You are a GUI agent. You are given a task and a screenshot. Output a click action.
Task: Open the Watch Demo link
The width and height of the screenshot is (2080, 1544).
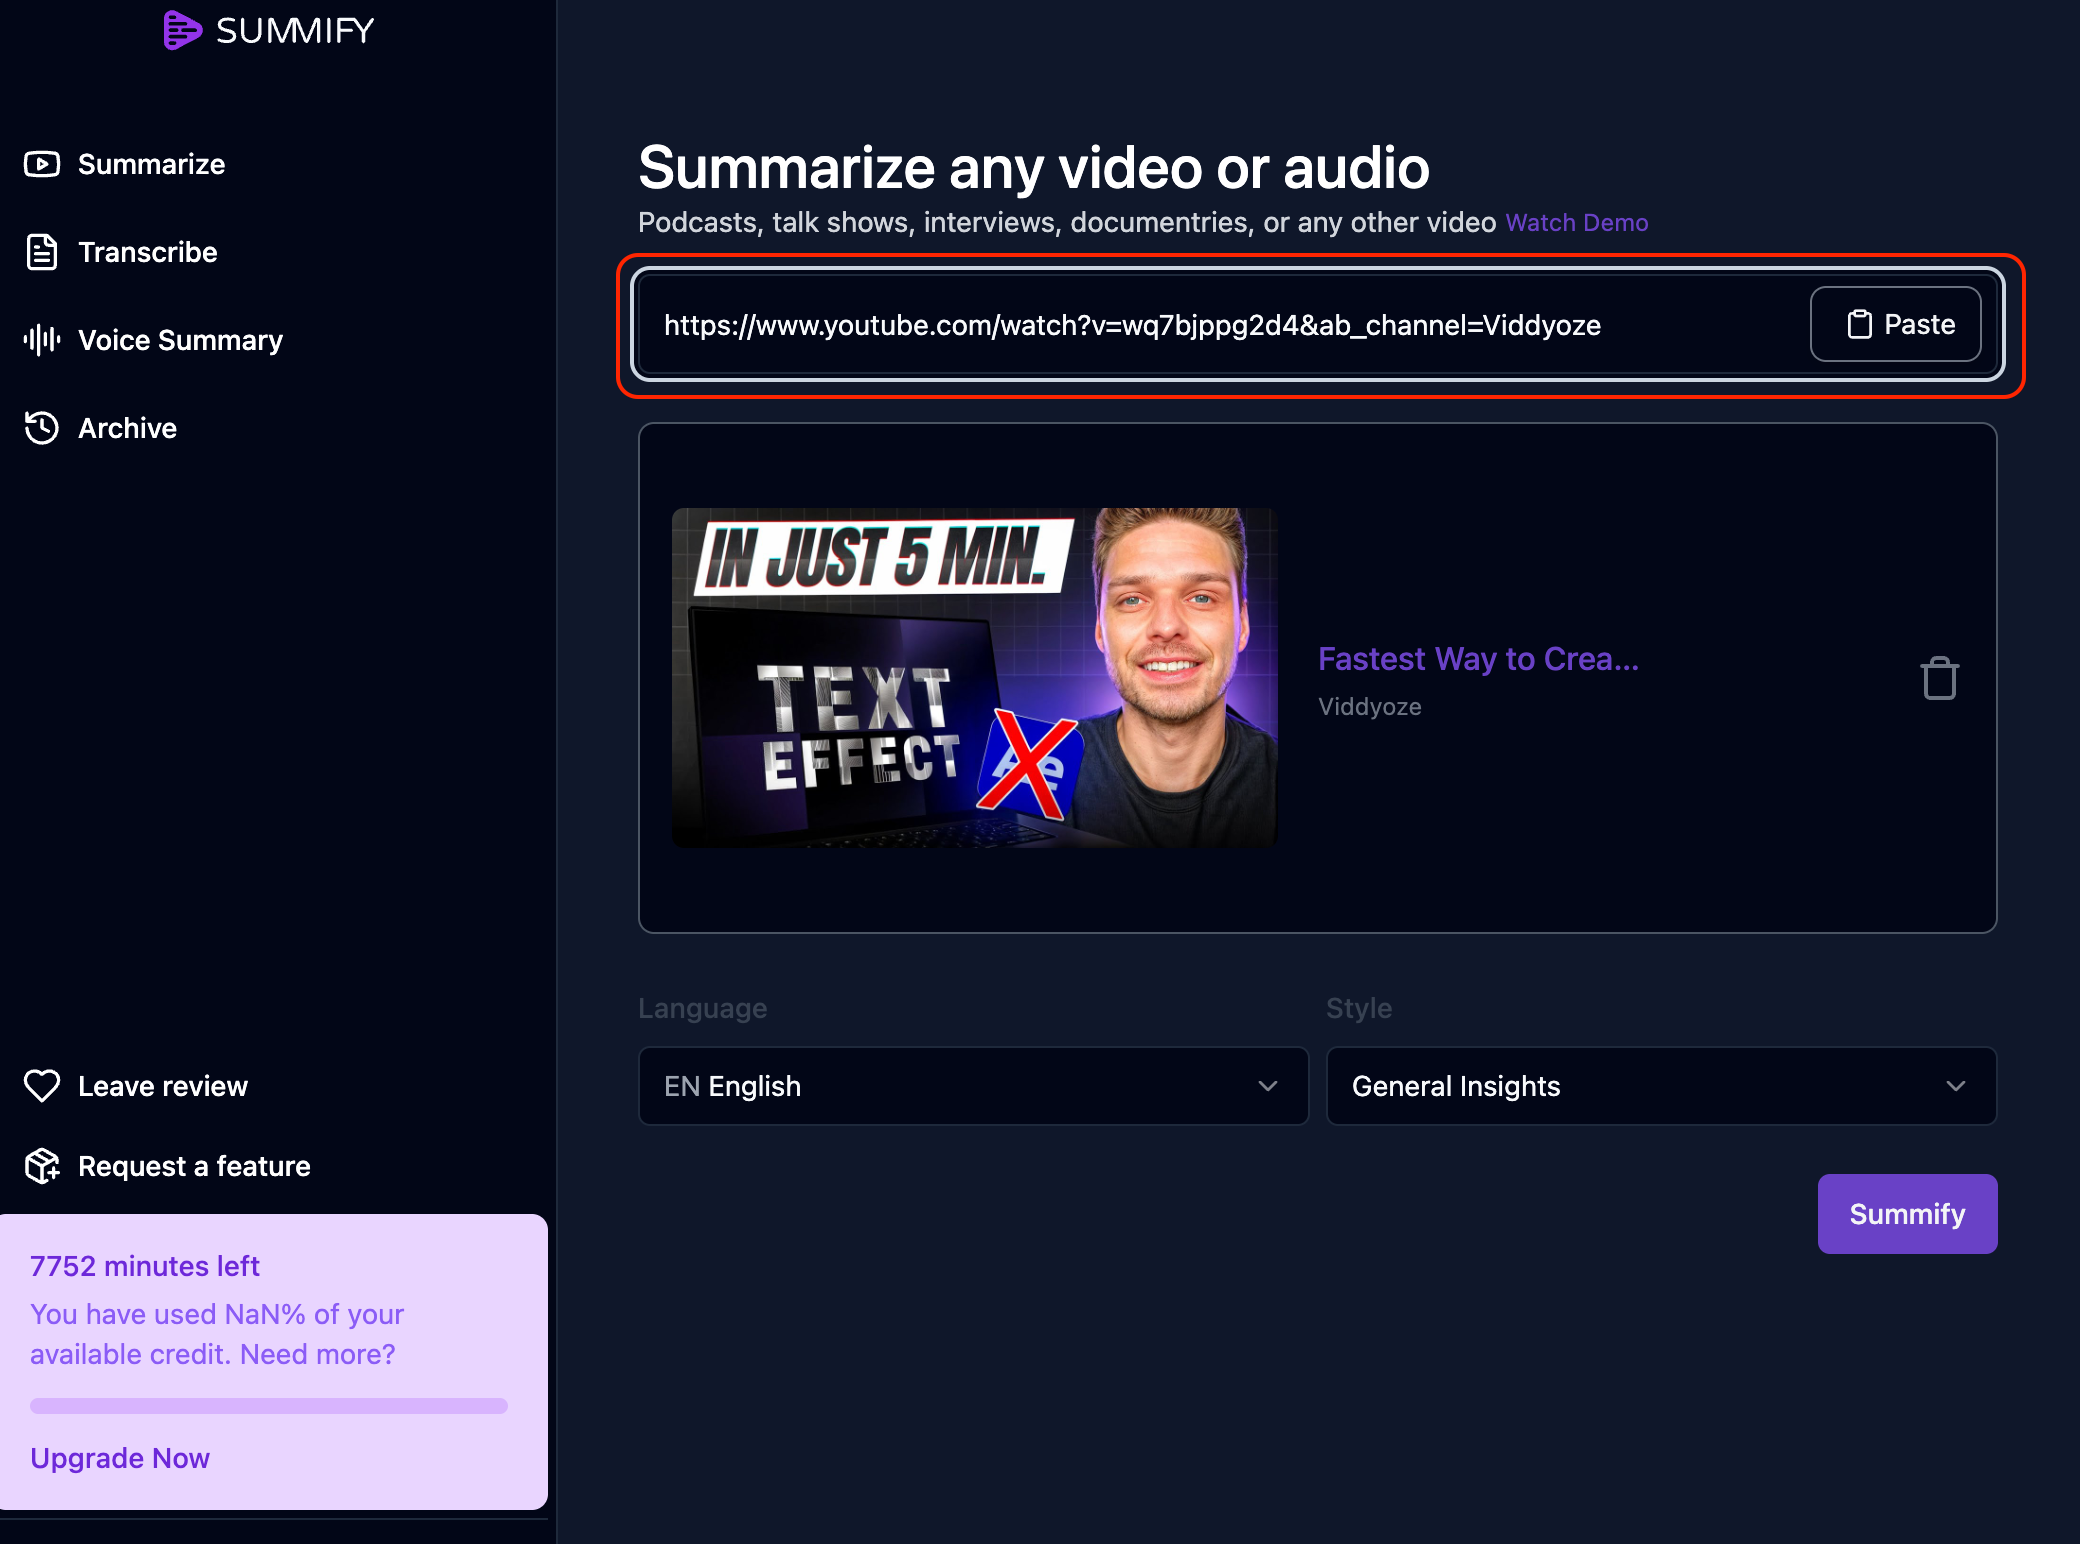coord(1577,222)
